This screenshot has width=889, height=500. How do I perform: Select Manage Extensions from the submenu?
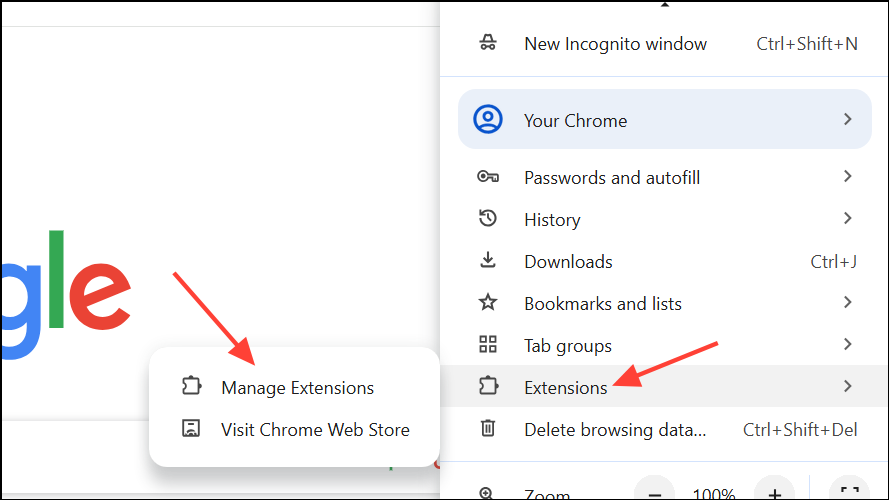[x=297, y=387]
